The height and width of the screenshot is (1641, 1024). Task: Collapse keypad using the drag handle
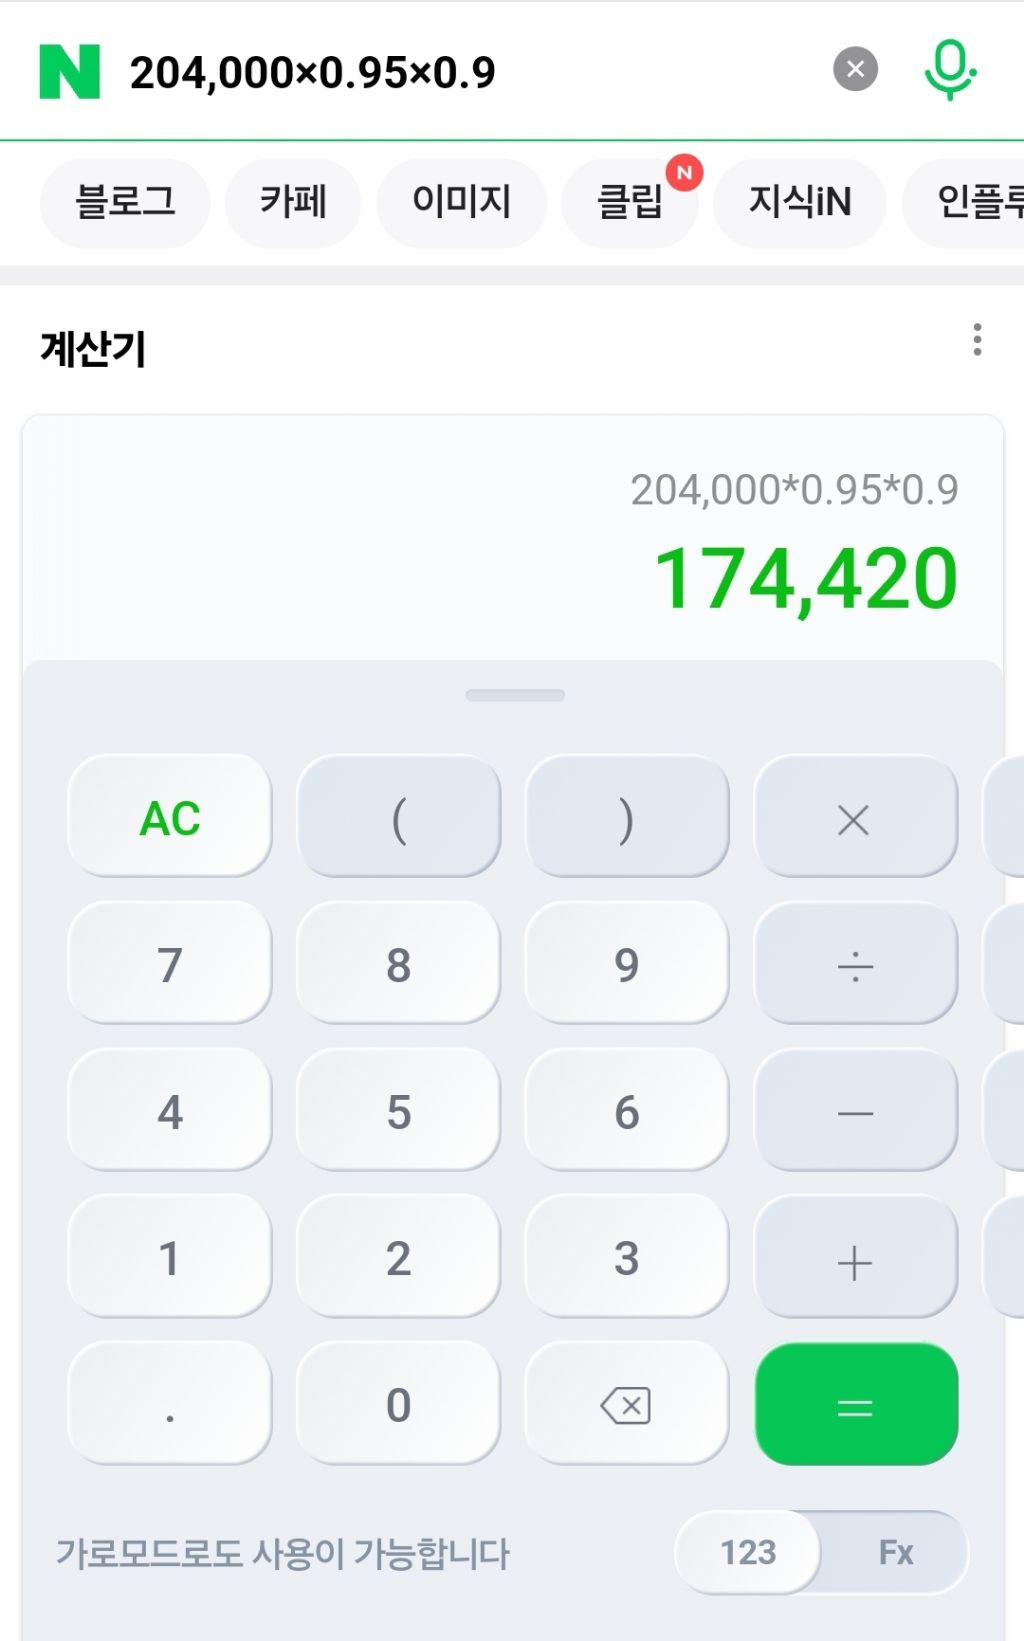tap(515, 695)
